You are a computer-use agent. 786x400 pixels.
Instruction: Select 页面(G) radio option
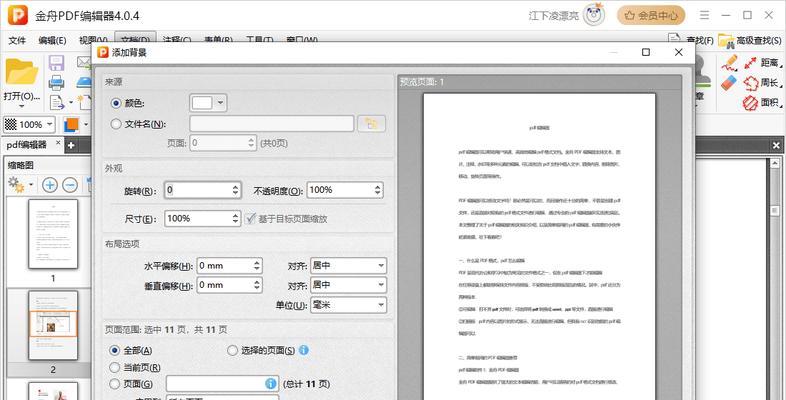pyautogui.click(x=115, y=384)
